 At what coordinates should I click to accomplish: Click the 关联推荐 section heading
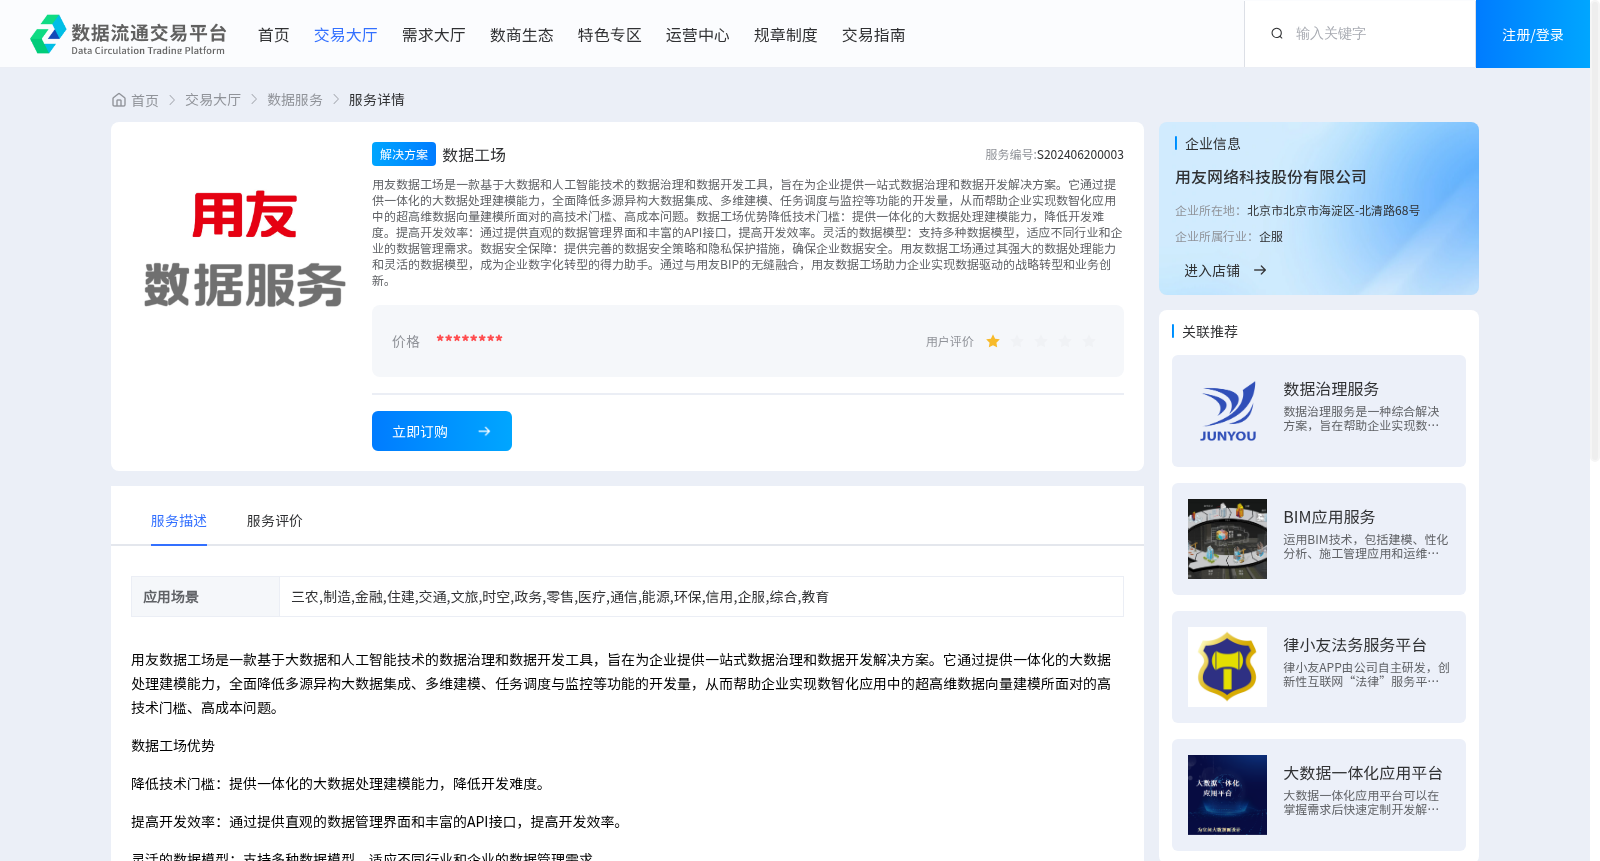(1210, 332)
